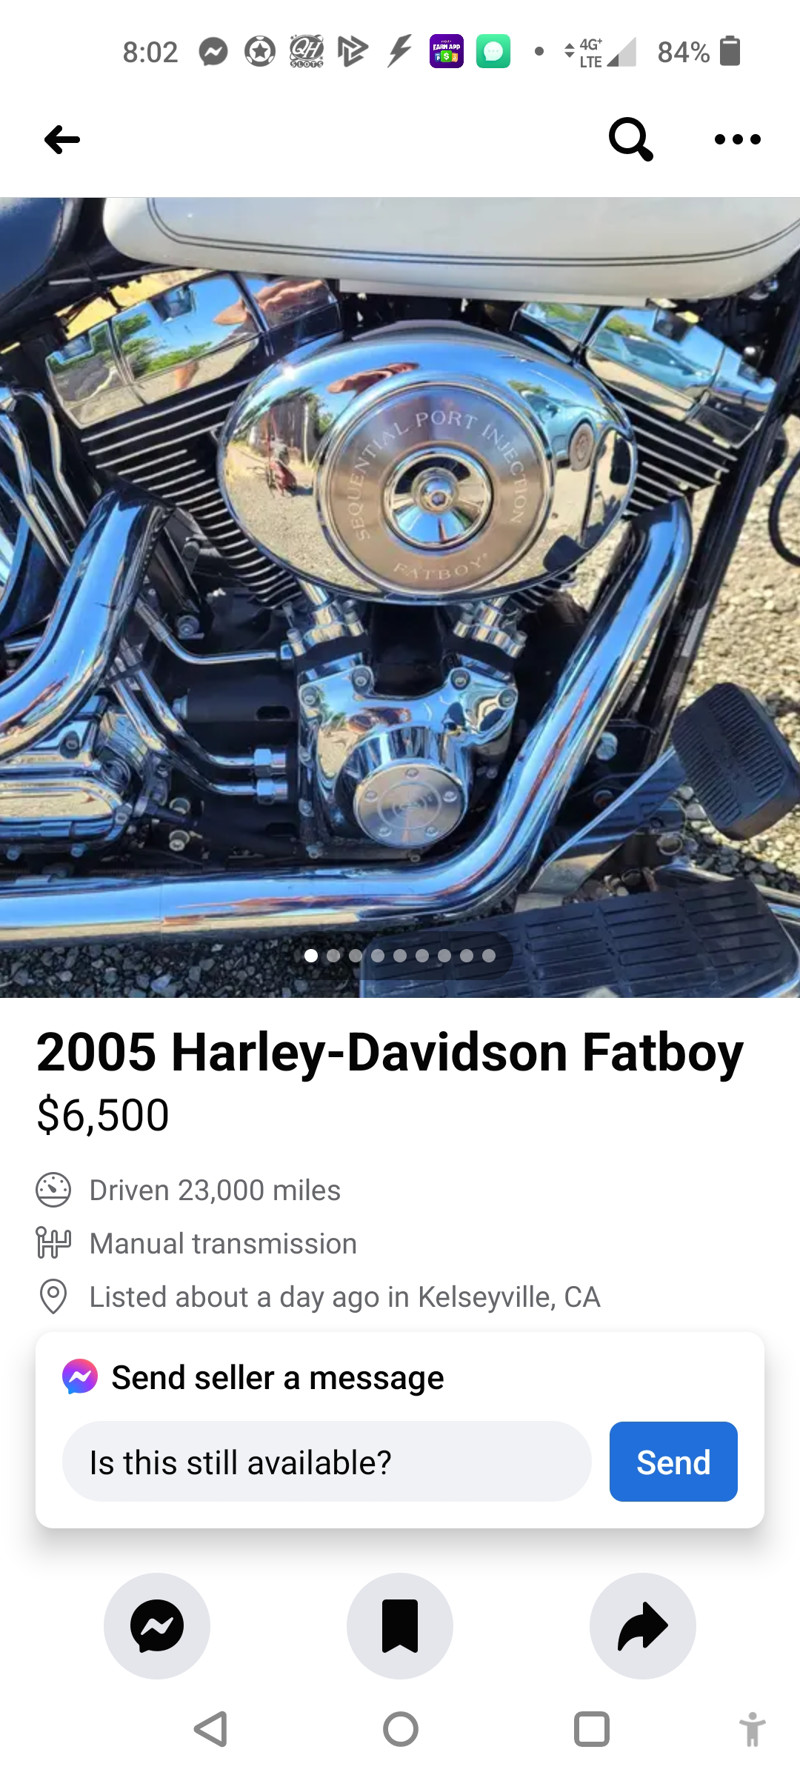This screenshot has width=800, height=1778.
Task: Share listing with the arrow icon
Action: [643, 1625]
